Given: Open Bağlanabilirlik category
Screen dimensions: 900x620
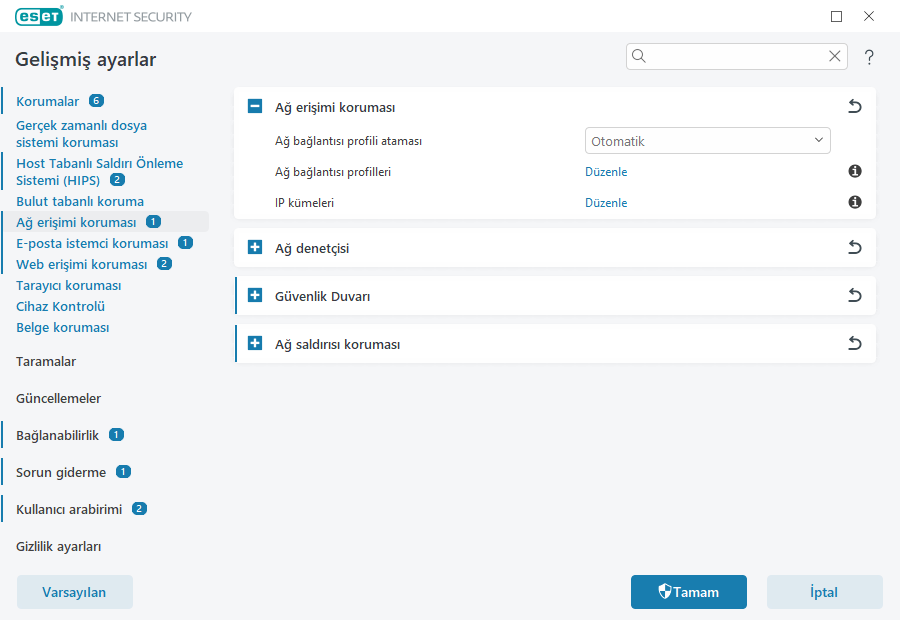Looking at the screenshot, I should 57,436.
